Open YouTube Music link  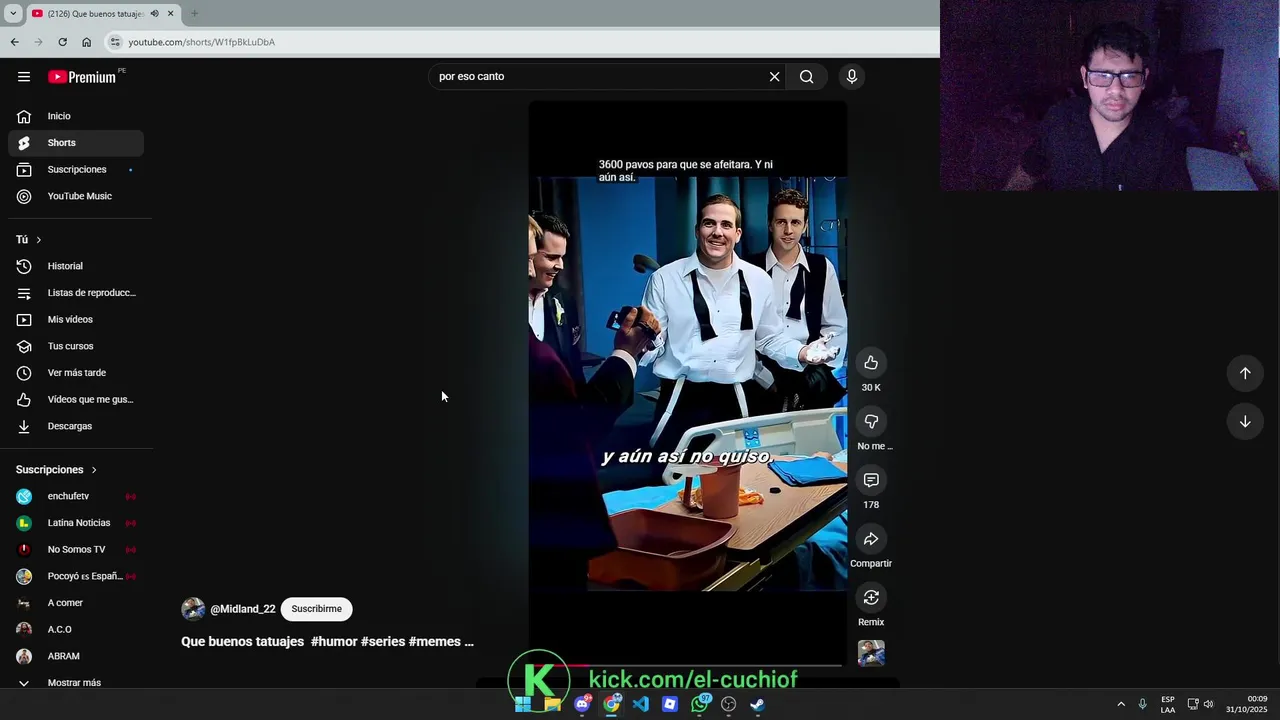click(x=76, y=196)
